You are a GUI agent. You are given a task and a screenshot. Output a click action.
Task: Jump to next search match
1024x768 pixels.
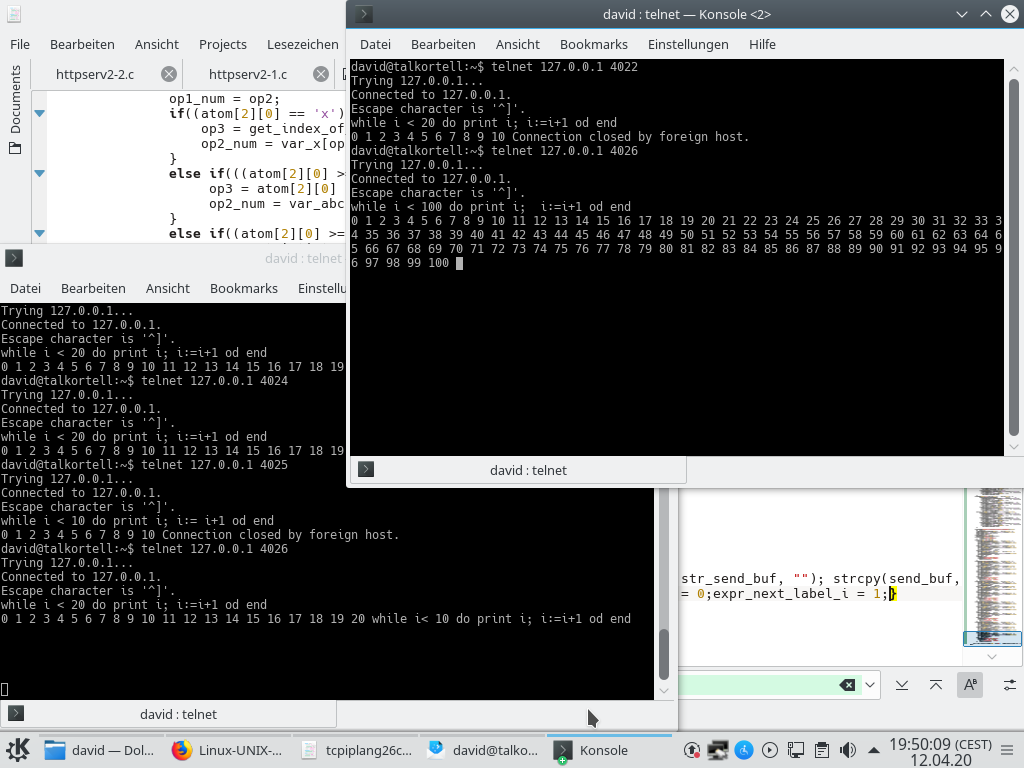tap(902, 685)
